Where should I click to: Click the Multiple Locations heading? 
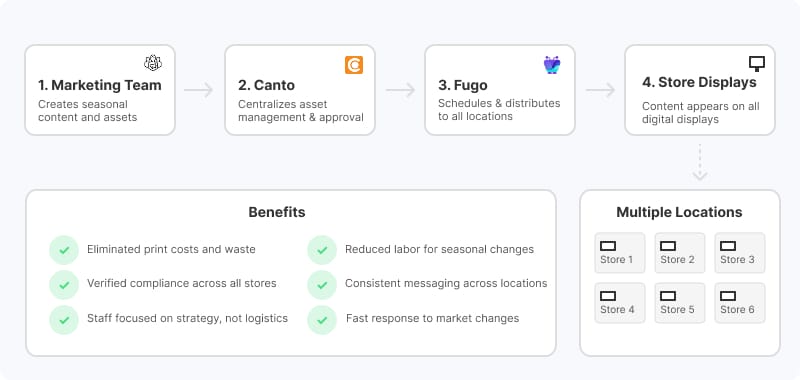(679, 212)
